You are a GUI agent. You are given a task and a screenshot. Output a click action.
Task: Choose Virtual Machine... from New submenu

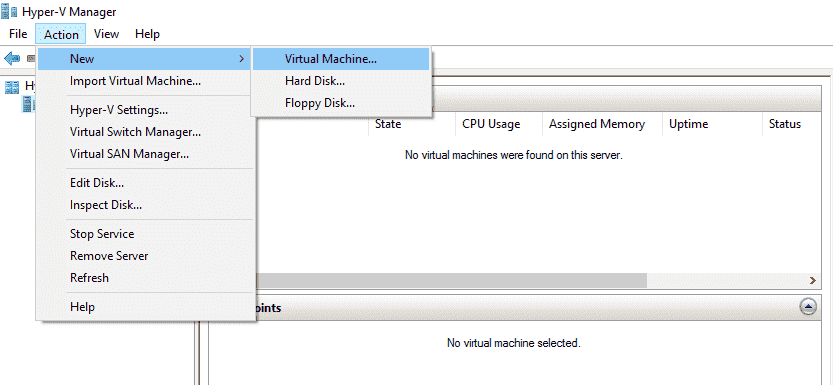[x=341, y=59]
